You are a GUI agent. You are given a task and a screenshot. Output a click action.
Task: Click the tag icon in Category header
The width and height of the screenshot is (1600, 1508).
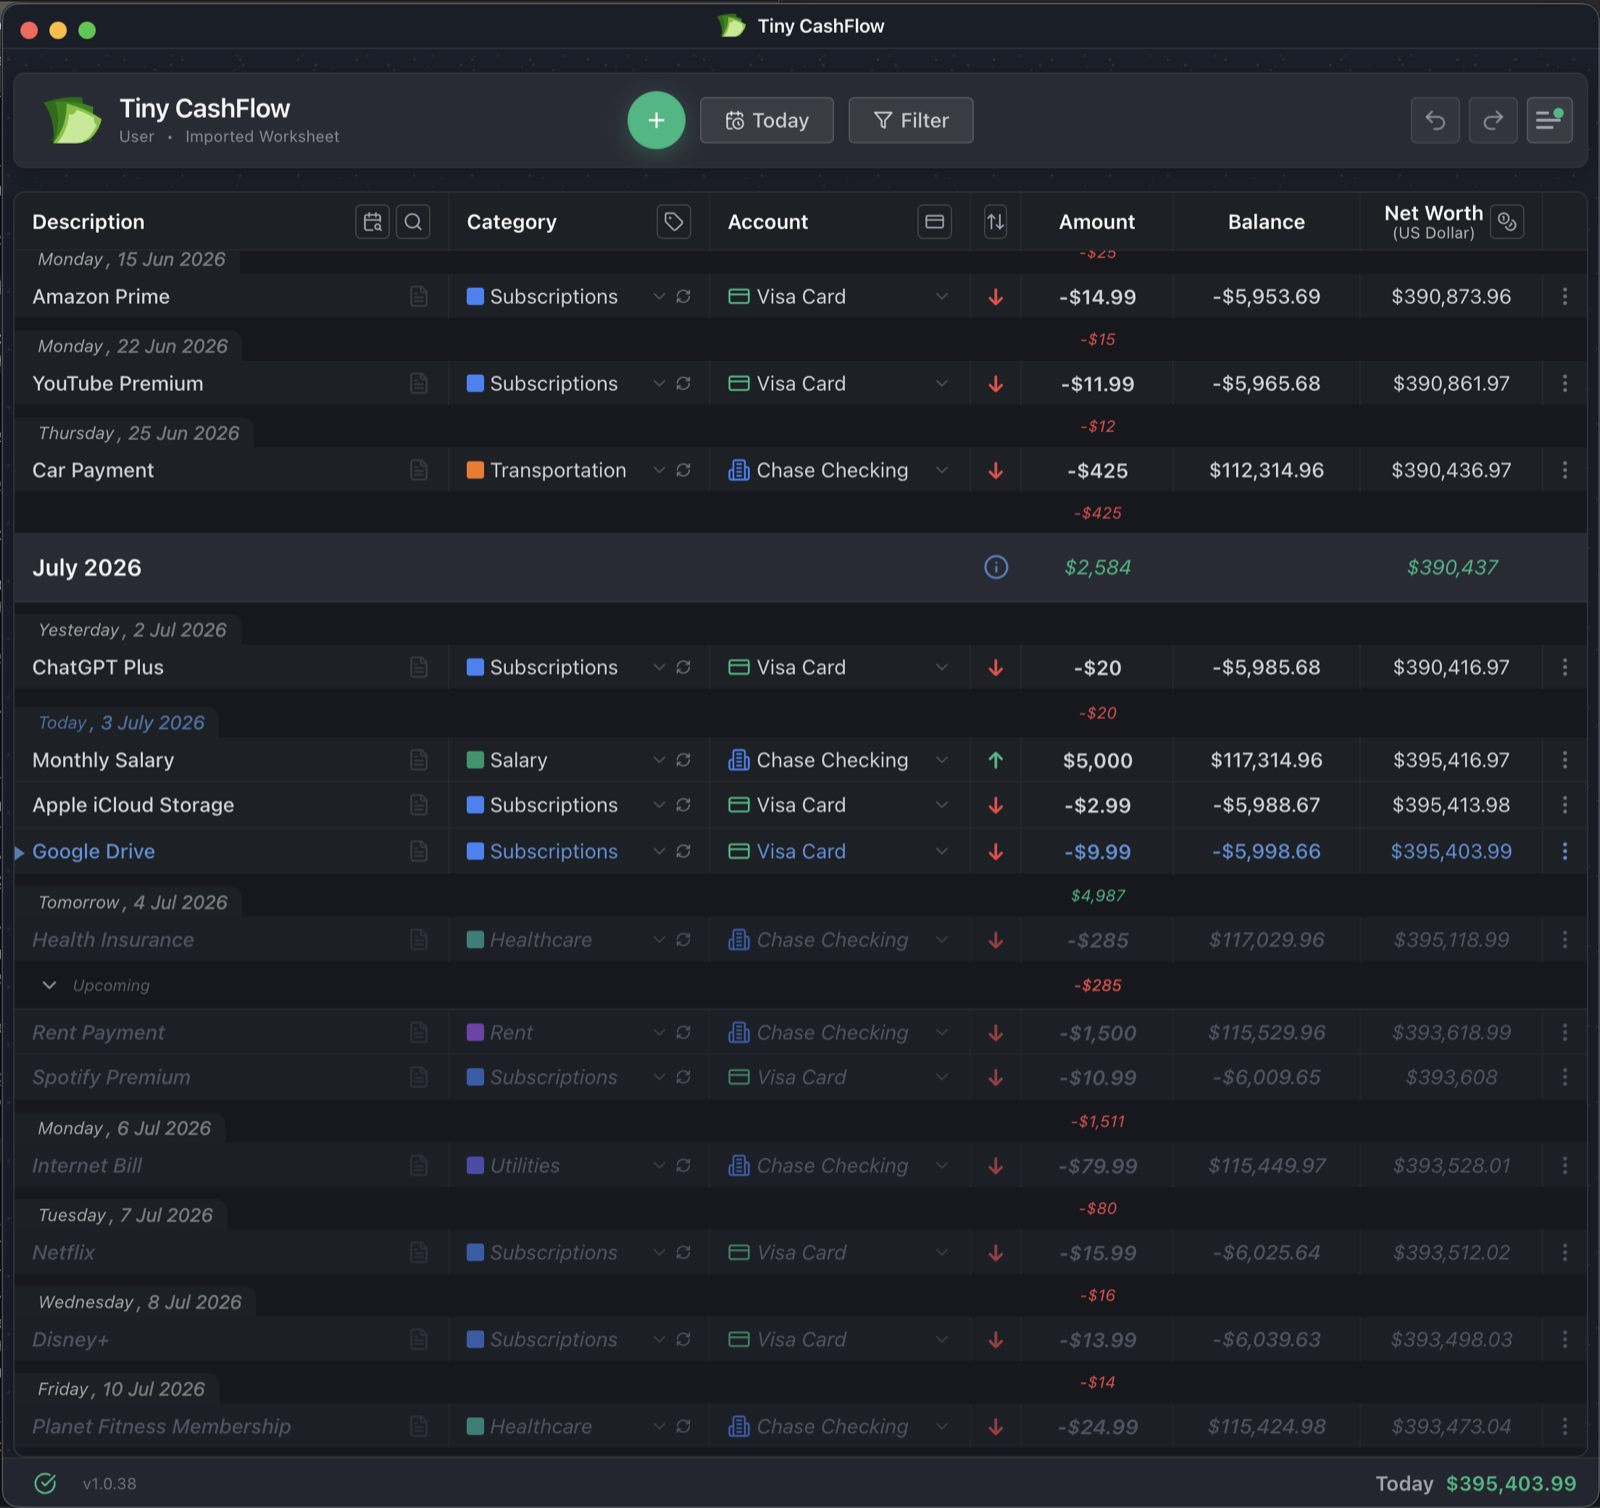pos(674,222)
